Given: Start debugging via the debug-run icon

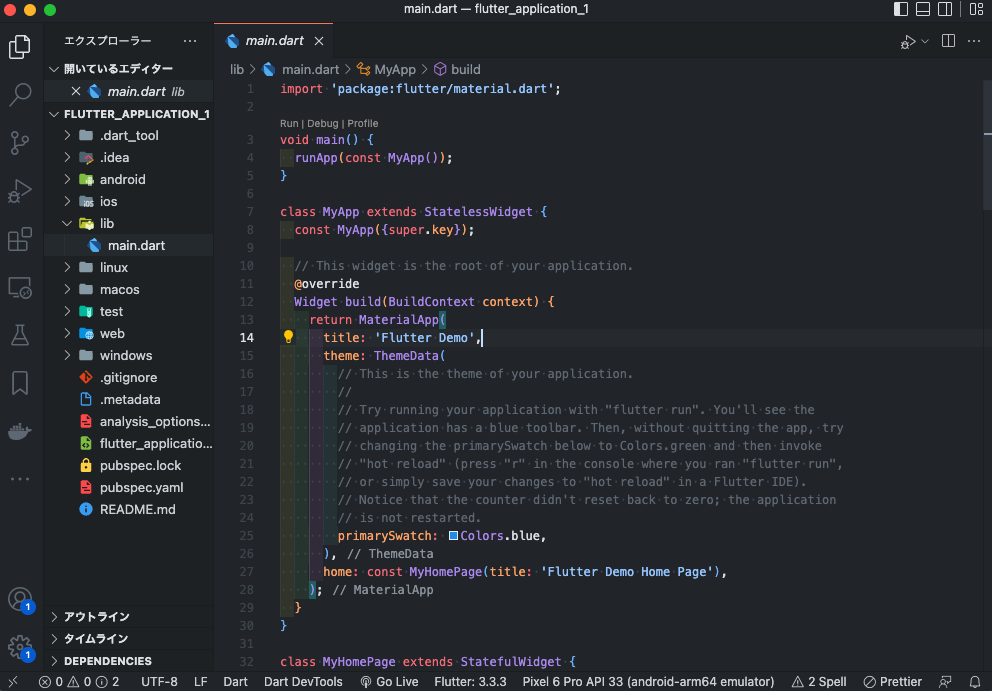Looking at the screenshot, I should click(x=908, y=41).
